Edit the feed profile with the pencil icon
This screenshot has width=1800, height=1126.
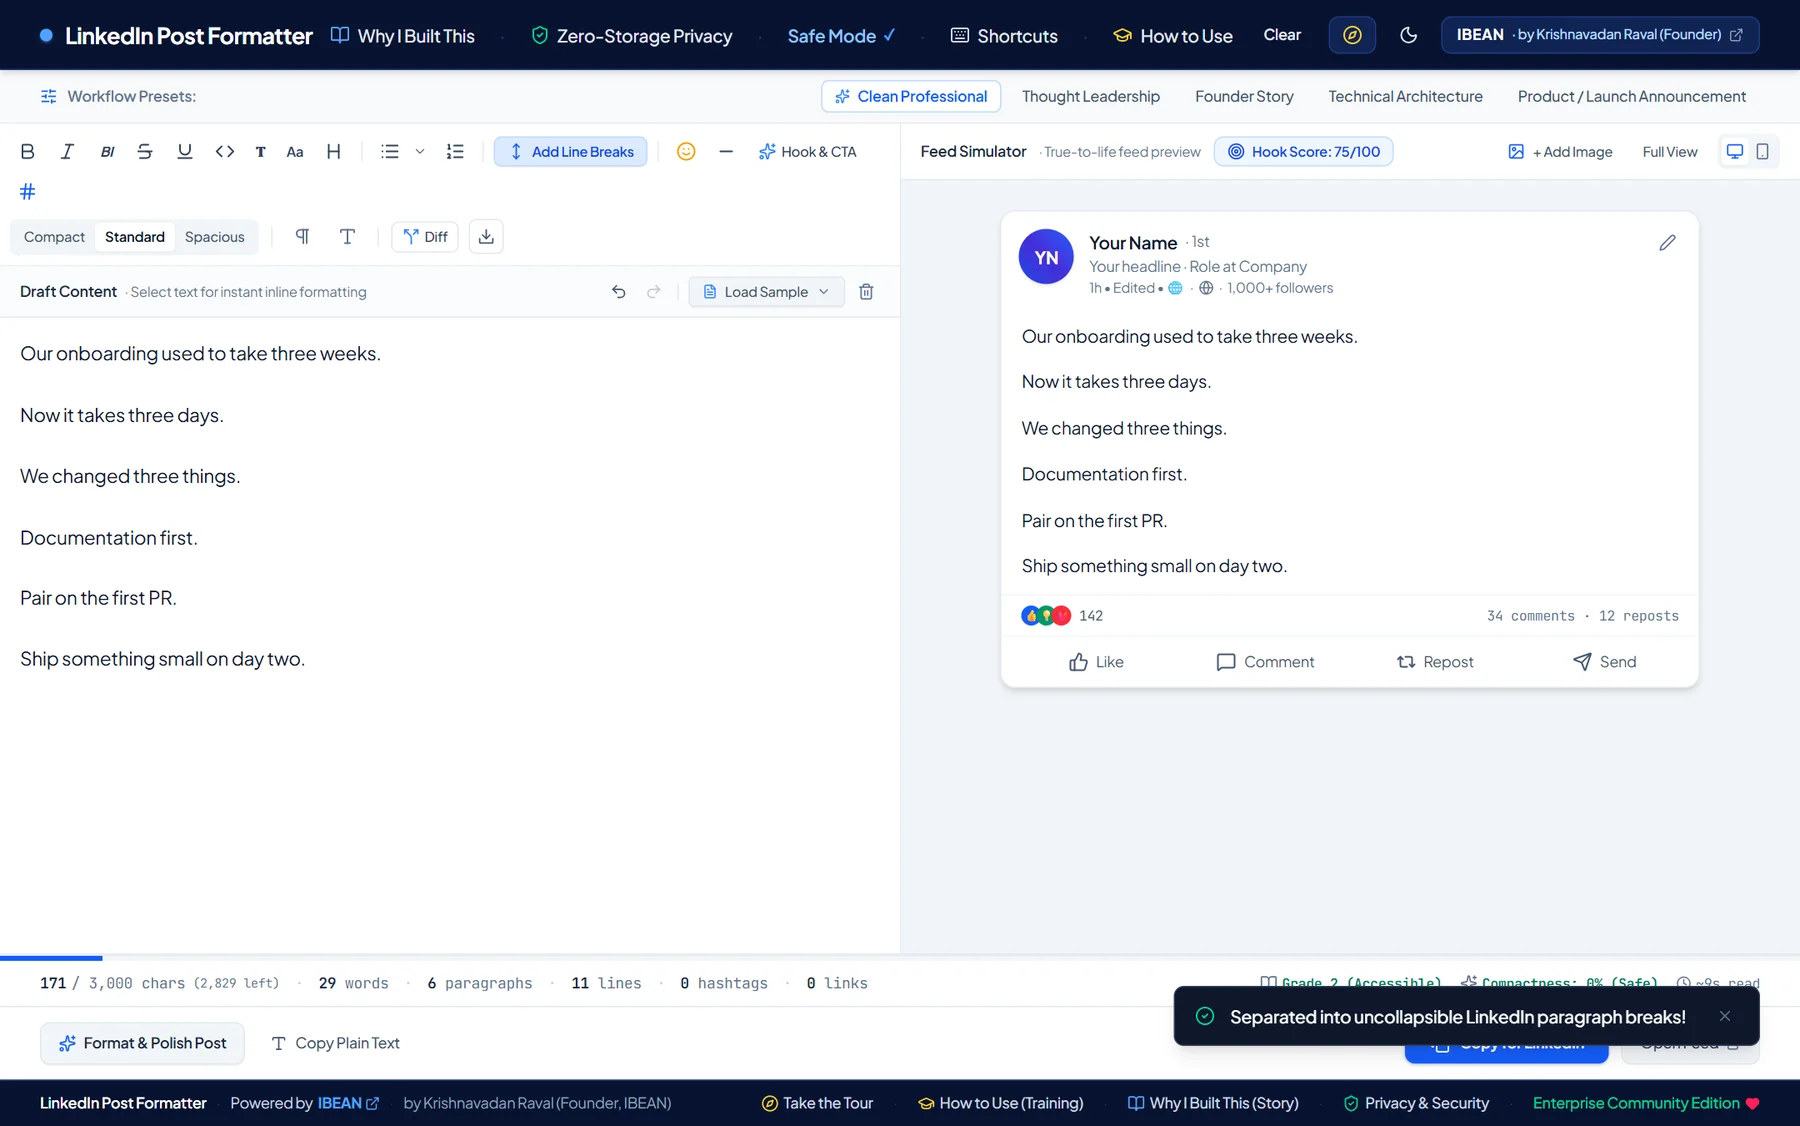point(1667,243)
